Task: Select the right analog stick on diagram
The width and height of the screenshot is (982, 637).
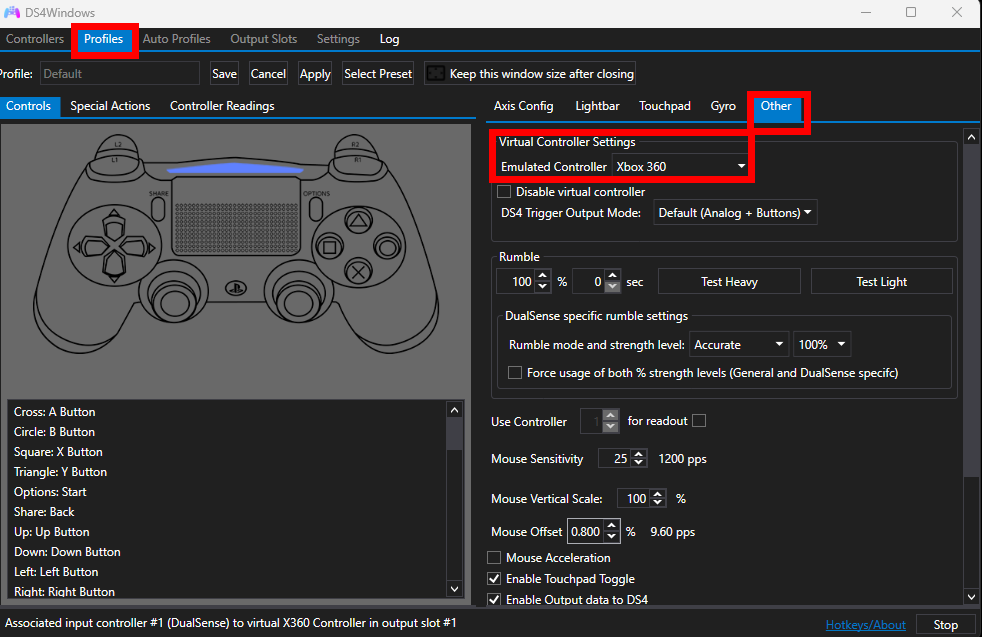Action: (298, 301)
